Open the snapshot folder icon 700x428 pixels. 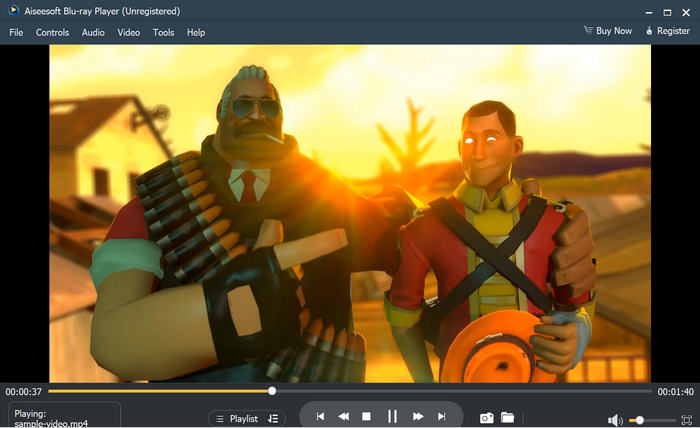[508, 417]
